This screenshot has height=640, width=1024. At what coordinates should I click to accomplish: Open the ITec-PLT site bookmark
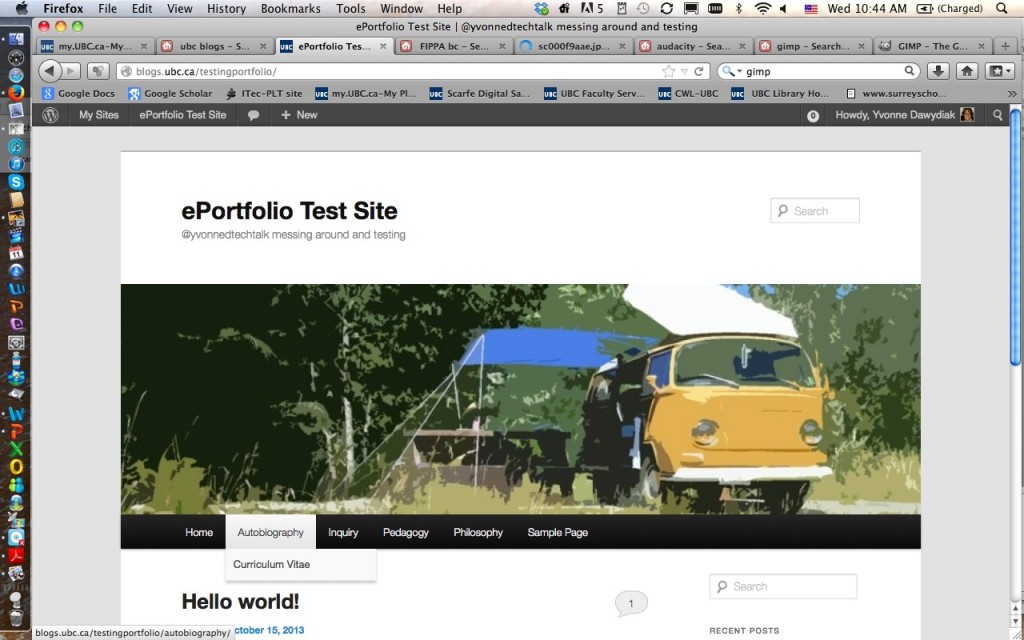tap(264, 94)
